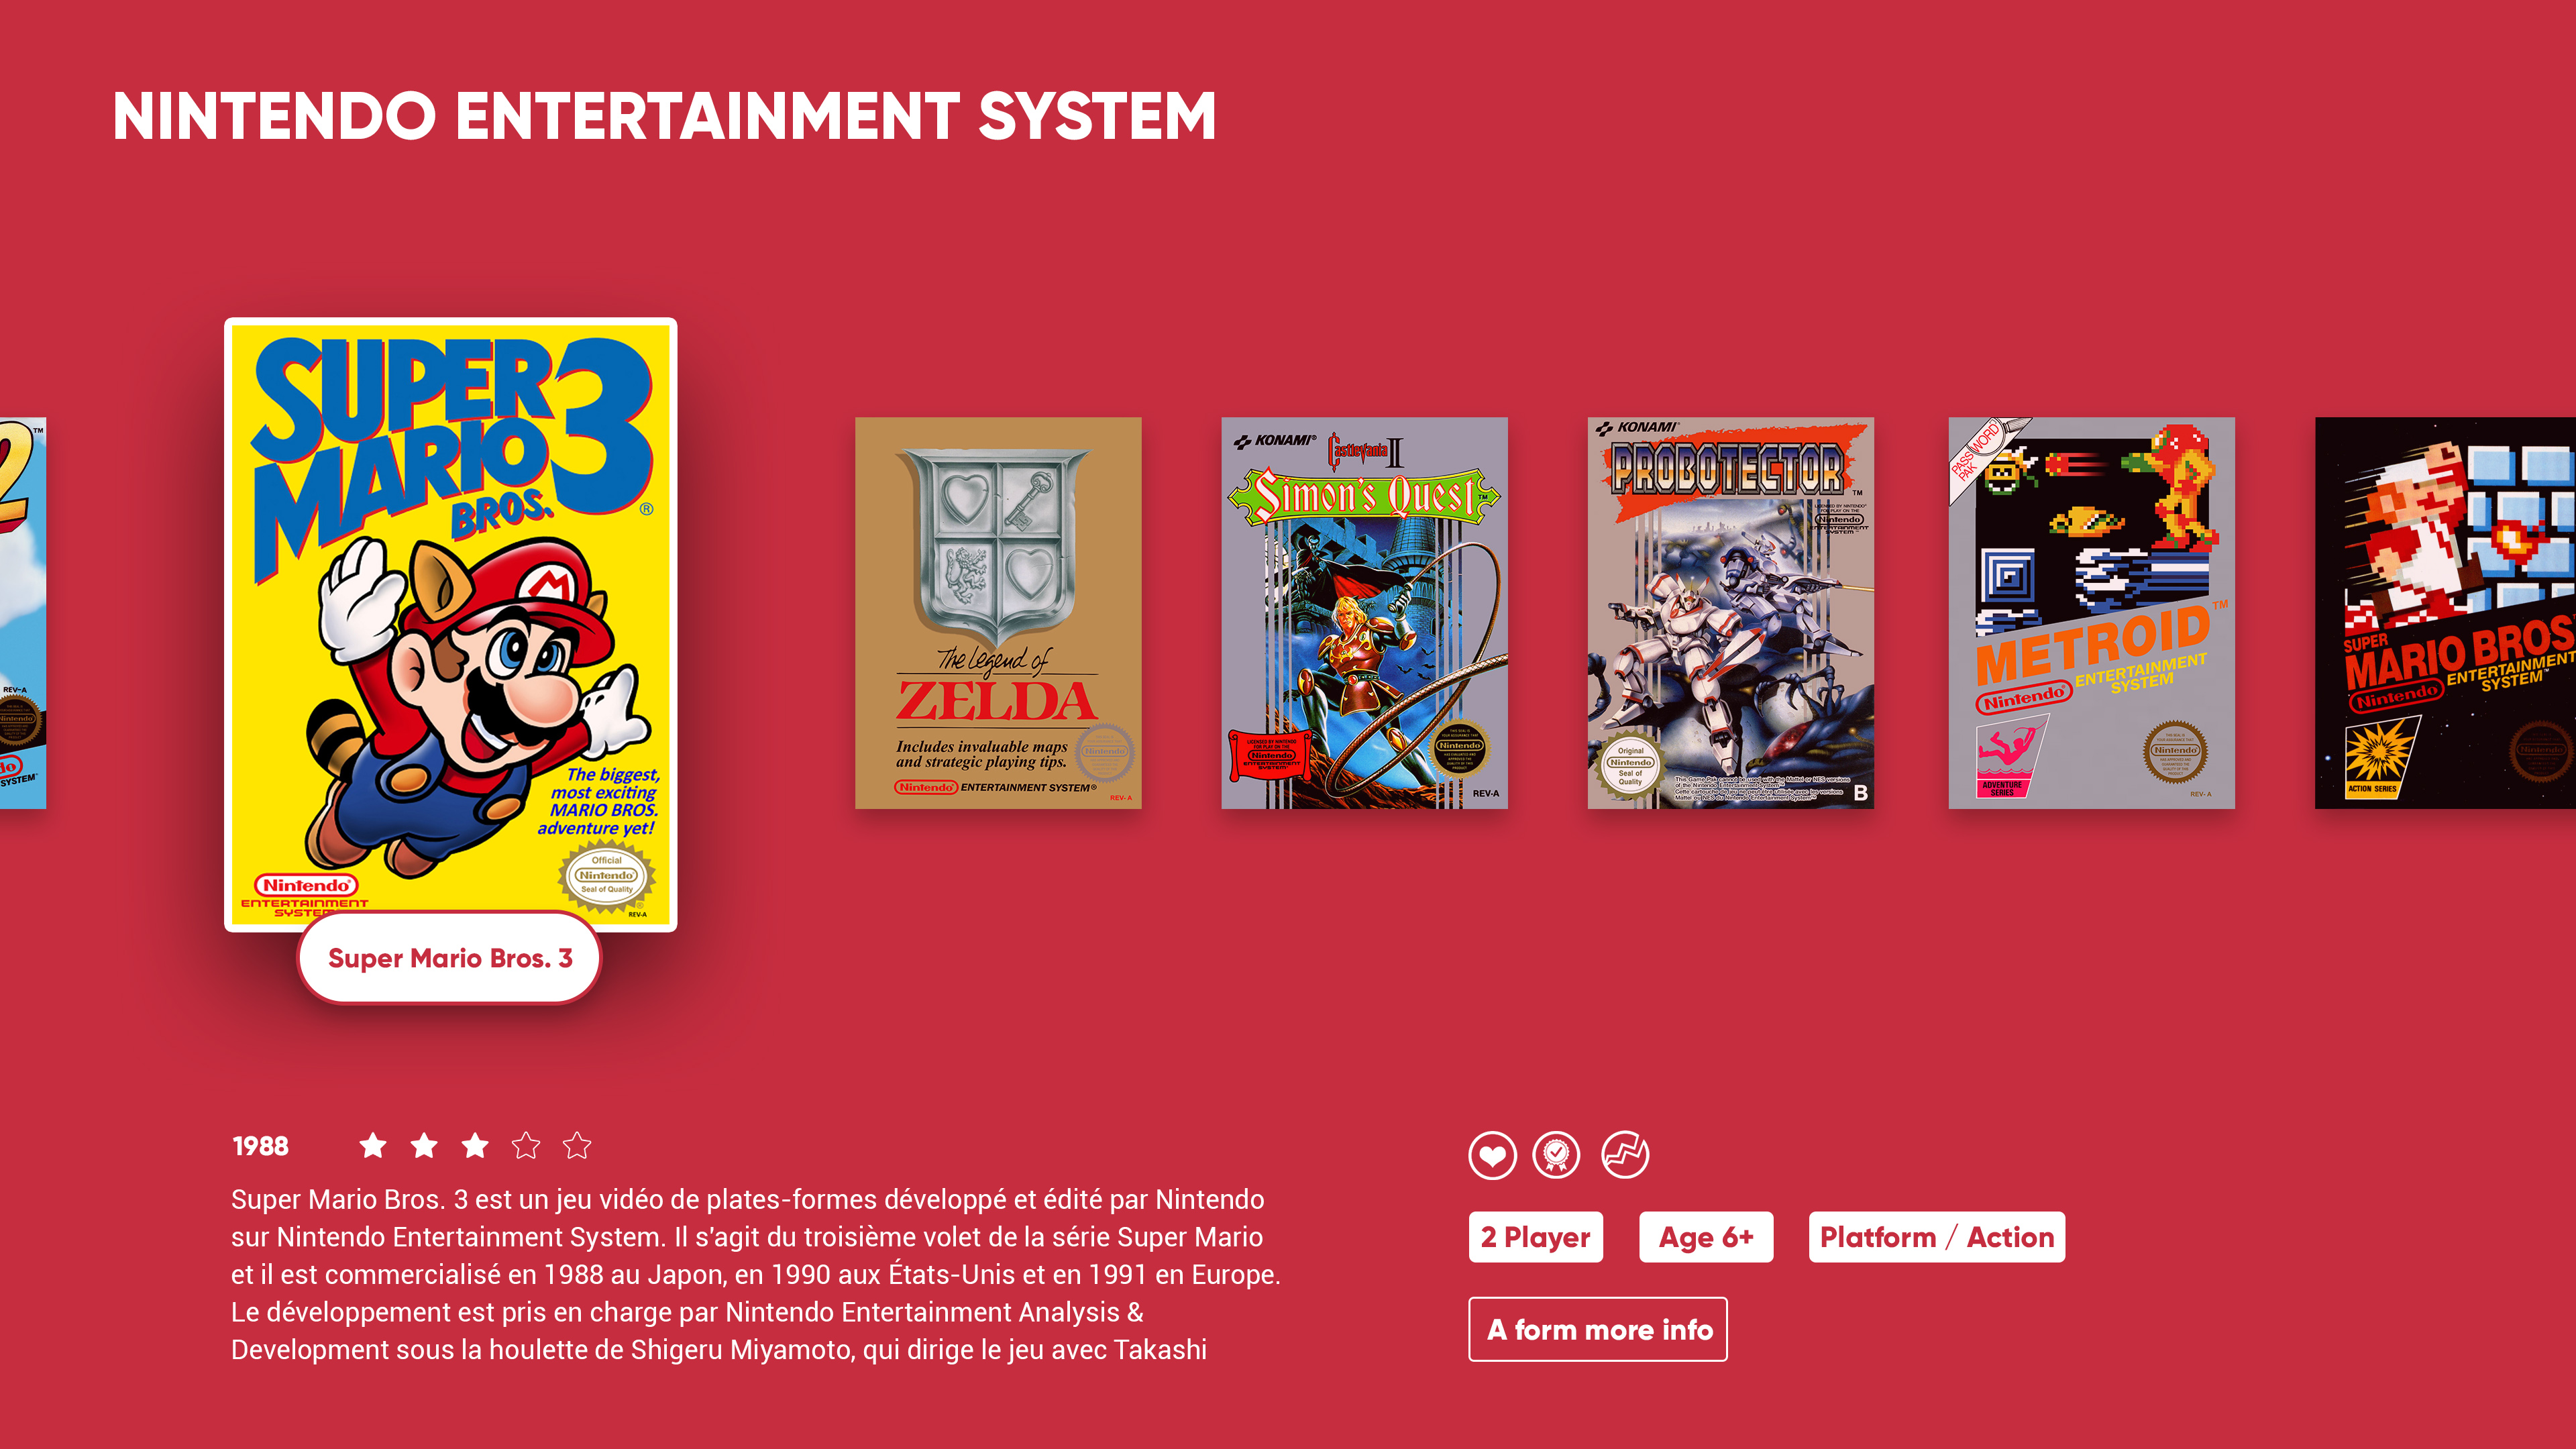Select the Platform / Action genre tag

click(x=1937, y=1237)
